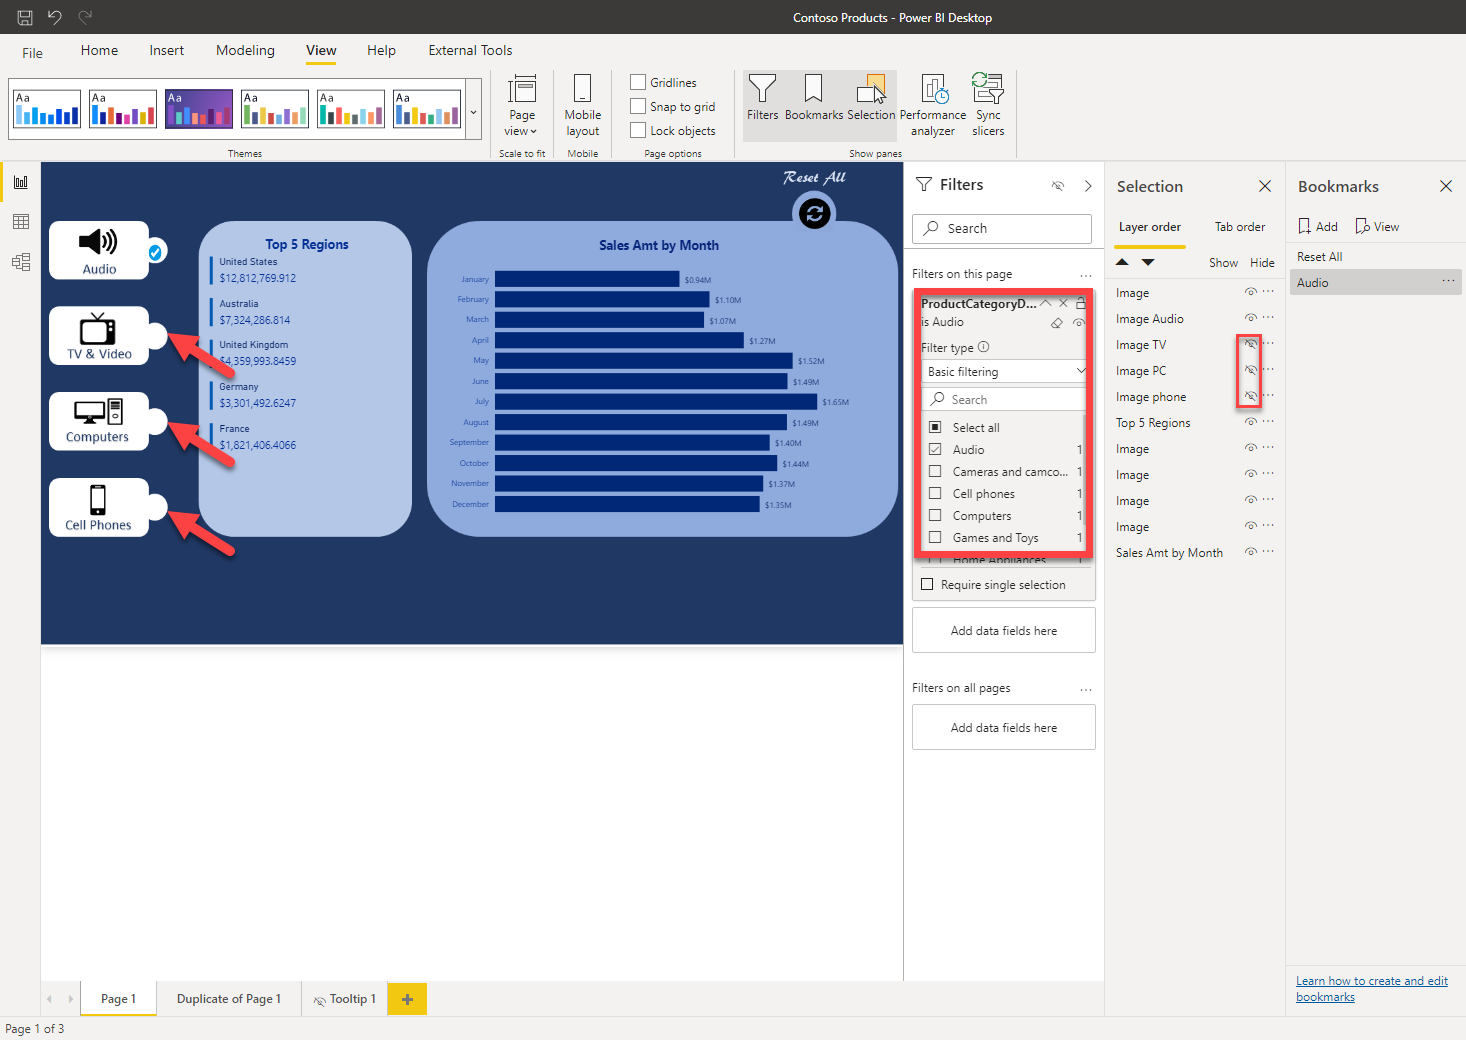
Task: Toggle the Filters pane button
Action: [x=762, y=98]
